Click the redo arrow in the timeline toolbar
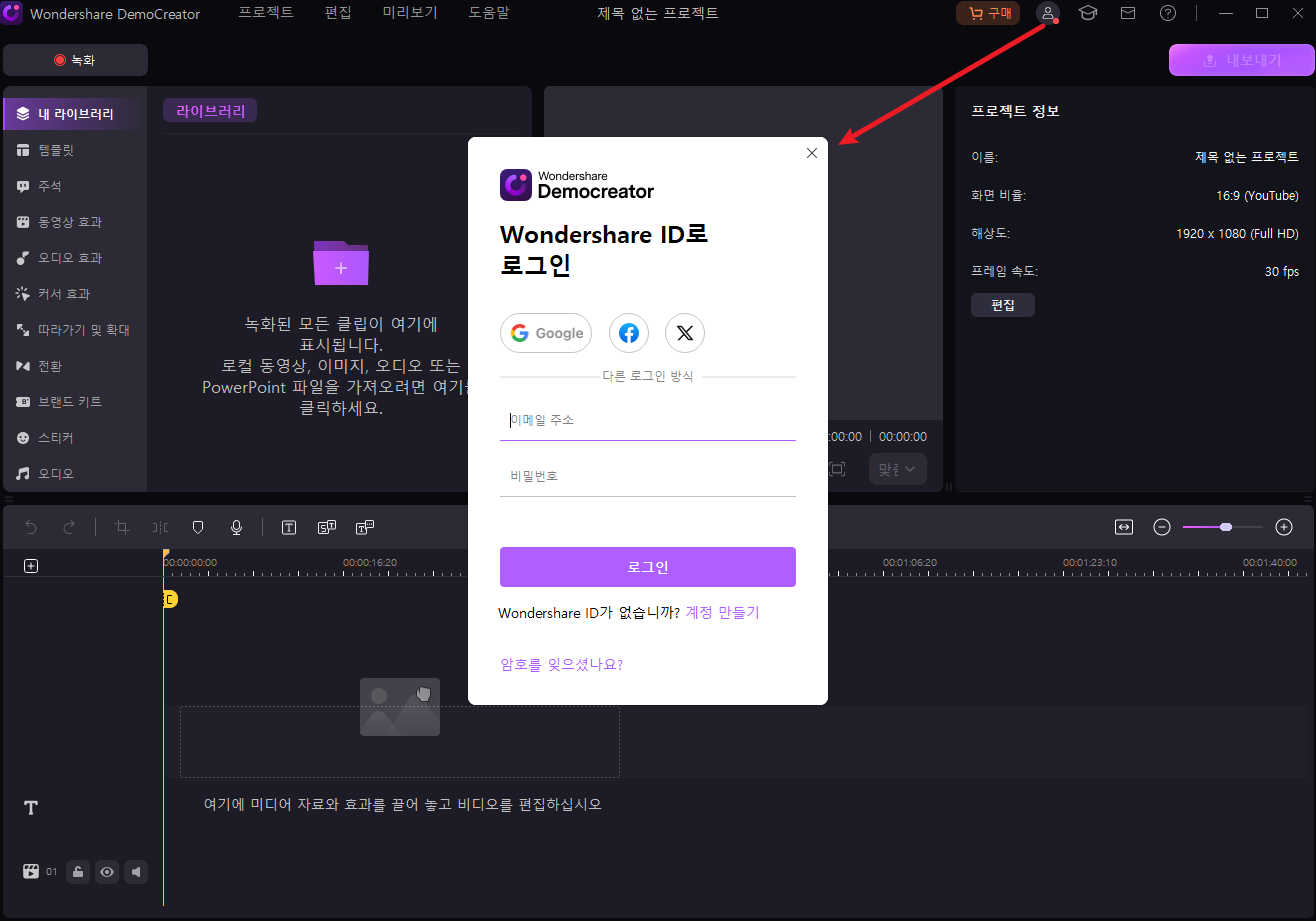Viewport: 1316px width, 921px height. click(x=69, y=527)
